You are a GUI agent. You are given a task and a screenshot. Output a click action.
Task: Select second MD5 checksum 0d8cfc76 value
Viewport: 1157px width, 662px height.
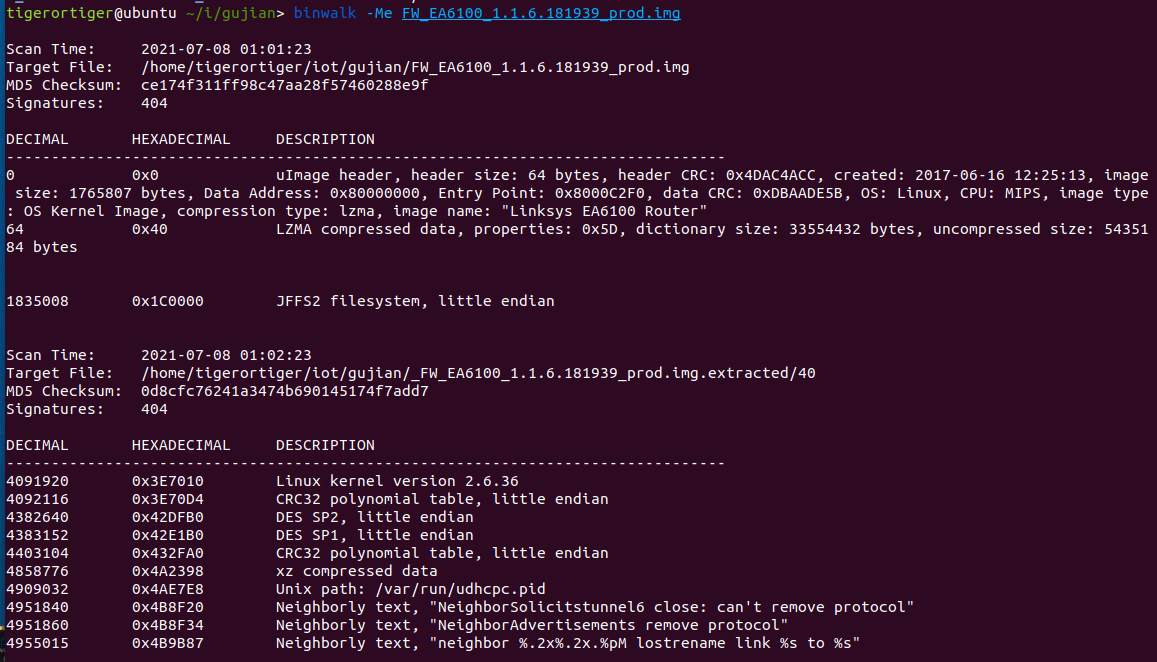coord(284,391)
